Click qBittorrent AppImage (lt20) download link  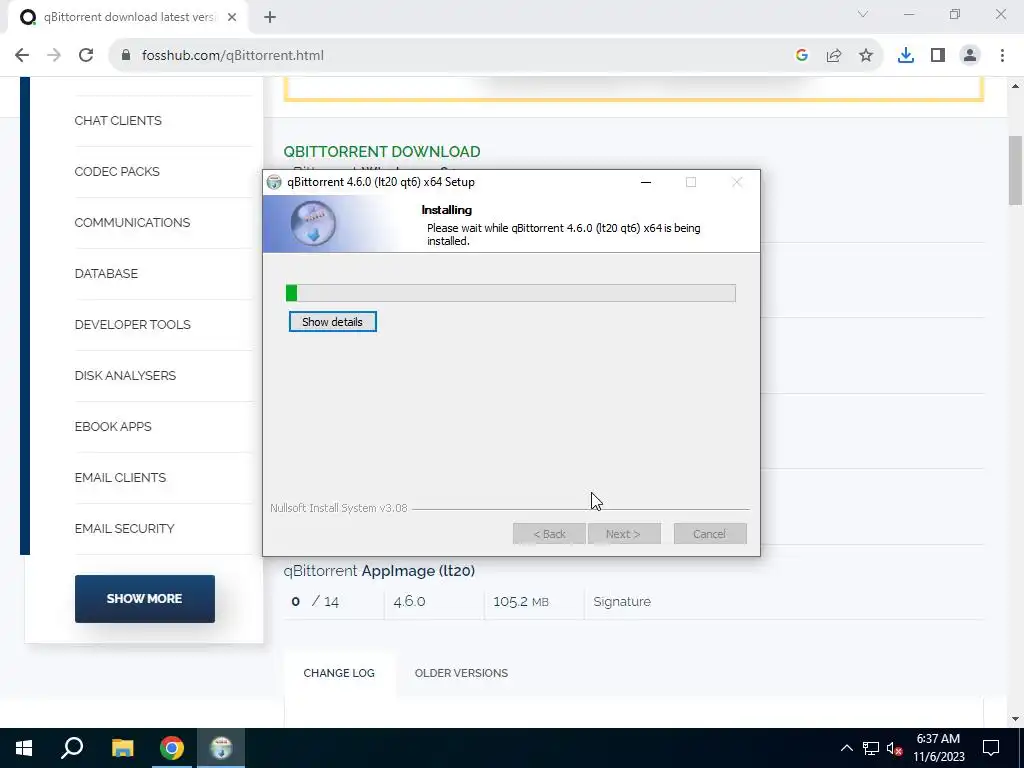pyautogui.click(x=379, y=571)
